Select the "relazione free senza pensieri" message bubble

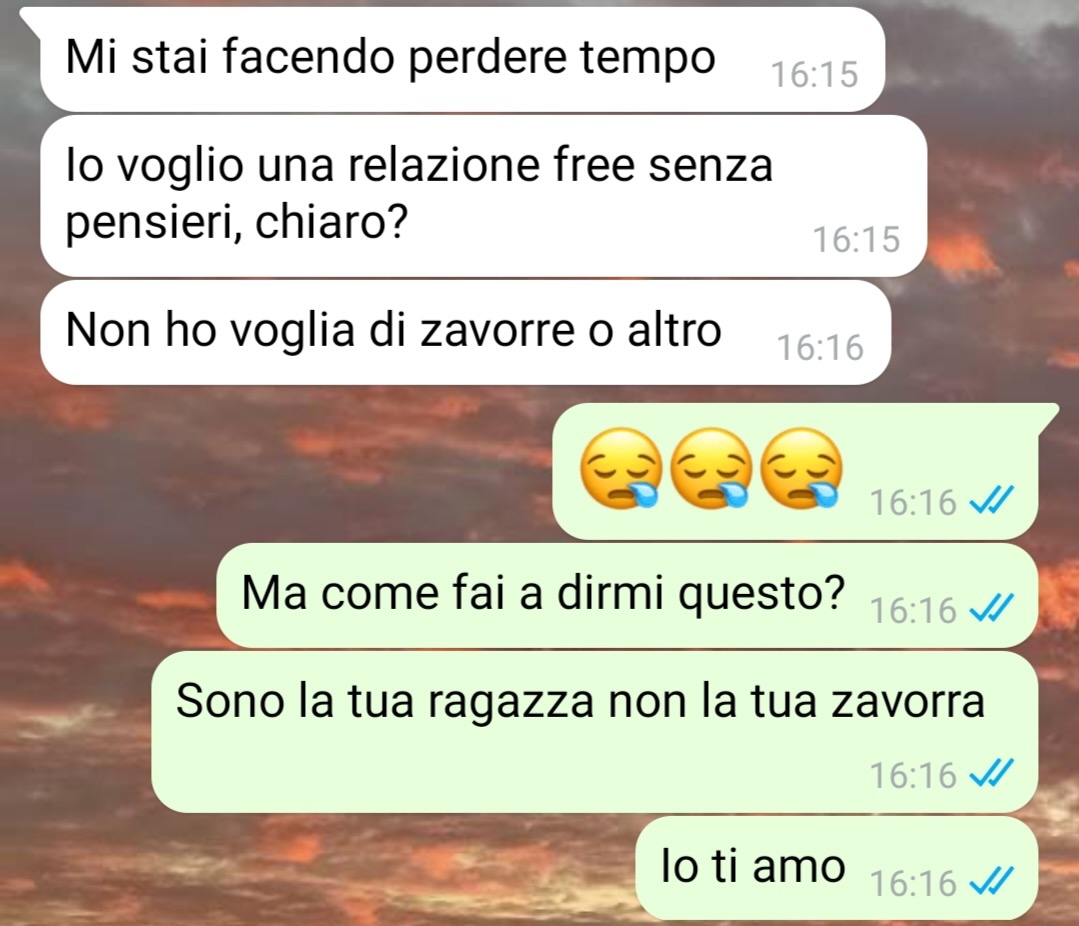click(x=484, y=196)
